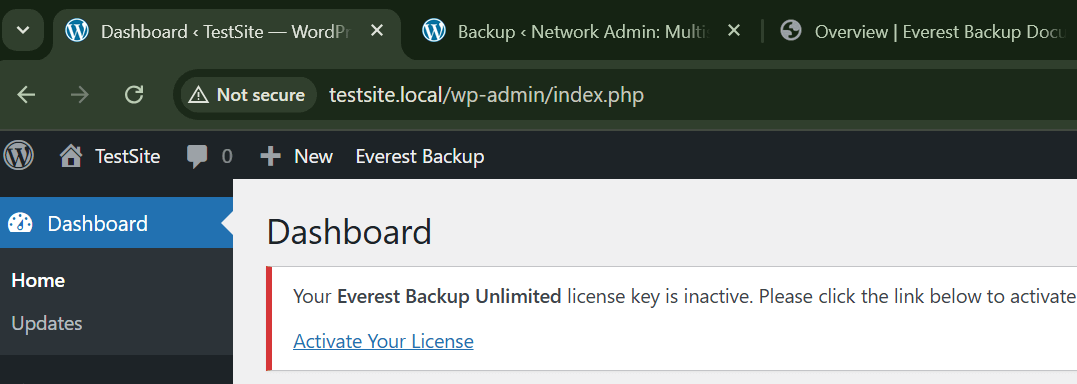This screenshot has width=1077, height=384.
Task: Click the TestSite home icon
Action: click(x=71, y=157)
